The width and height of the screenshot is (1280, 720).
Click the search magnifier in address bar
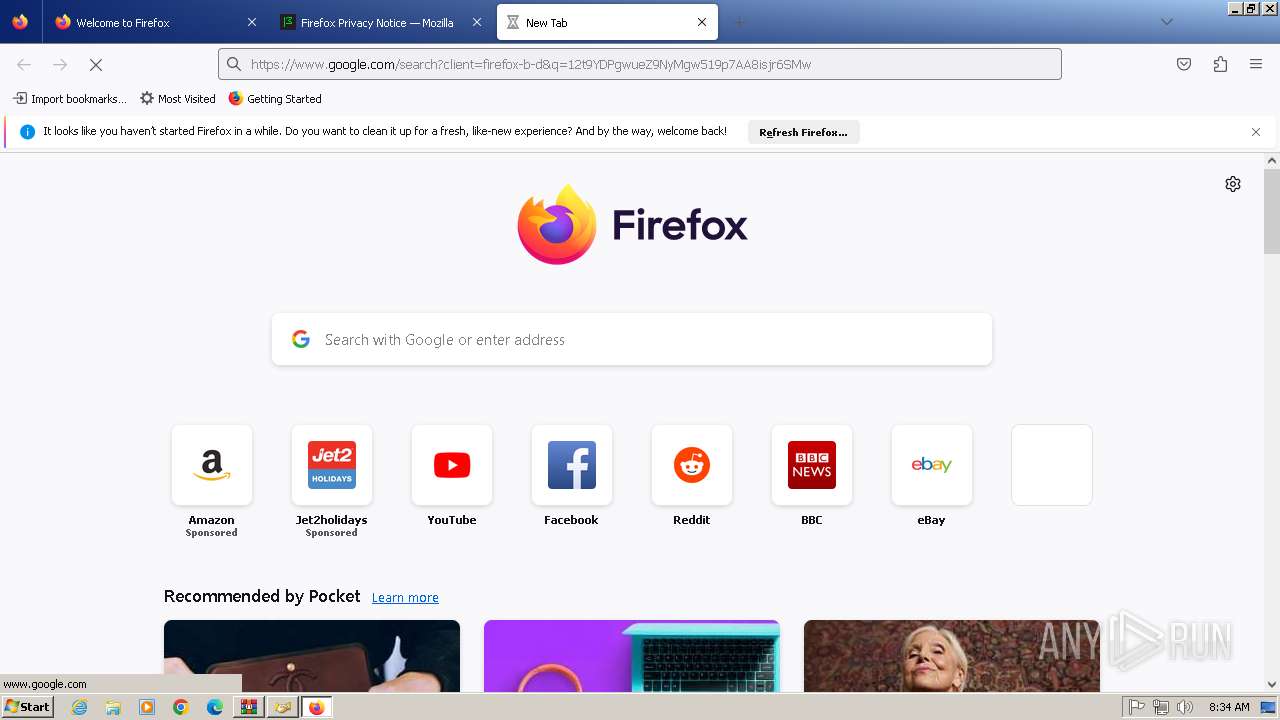(x=234, y=64)
